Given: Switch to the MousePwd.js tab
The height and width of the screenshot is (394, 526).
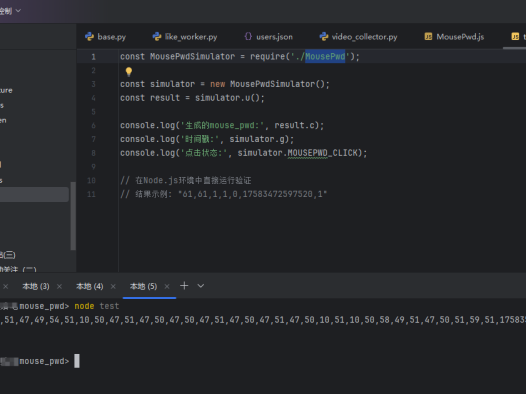Looking at the screenshot, I should tap(455, 37).
